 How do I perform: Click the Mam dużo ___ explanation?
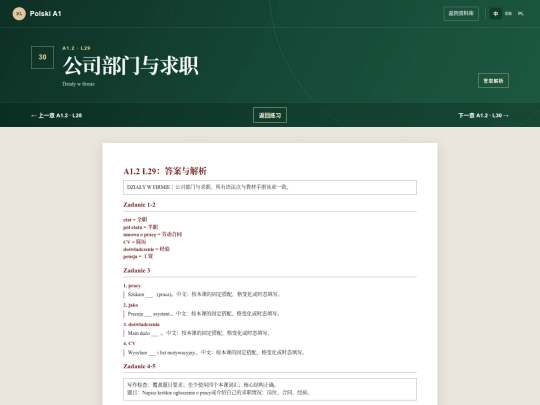[x=199, y=333]
